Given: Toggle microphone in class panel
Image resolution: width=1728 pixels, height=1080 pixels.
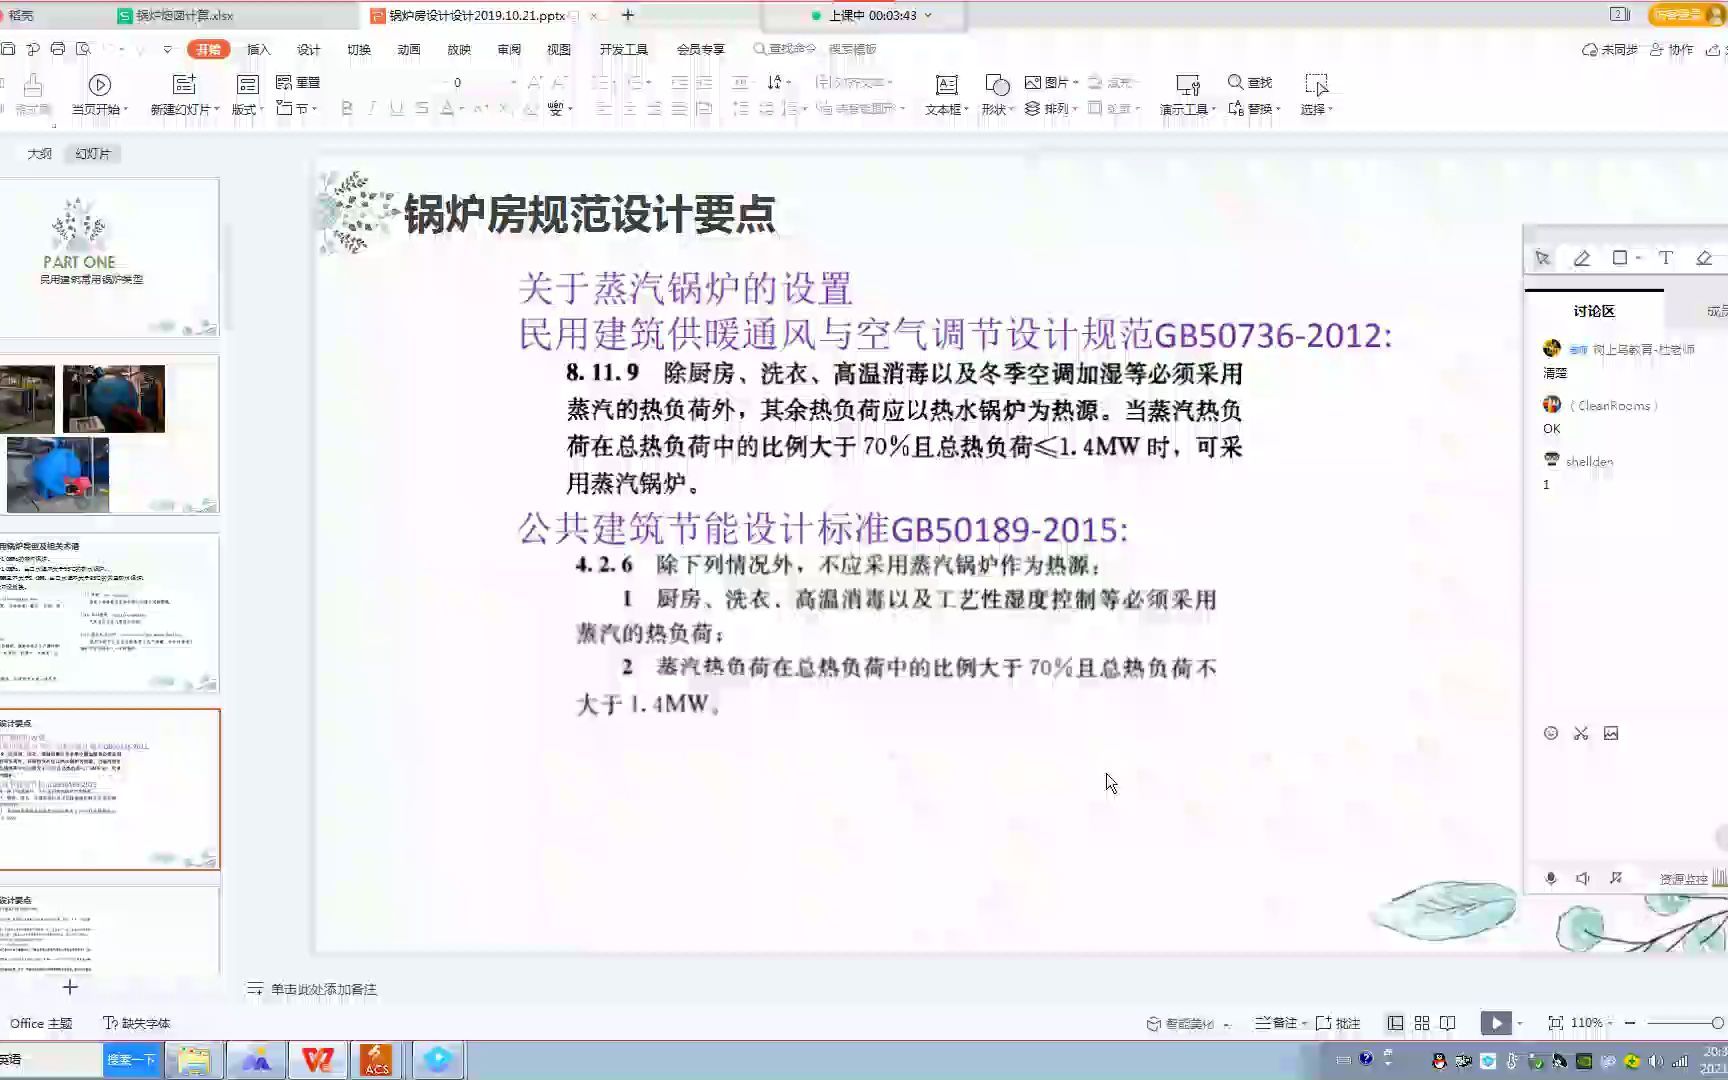Looking at the screenshot, I should coord(1551,878).
